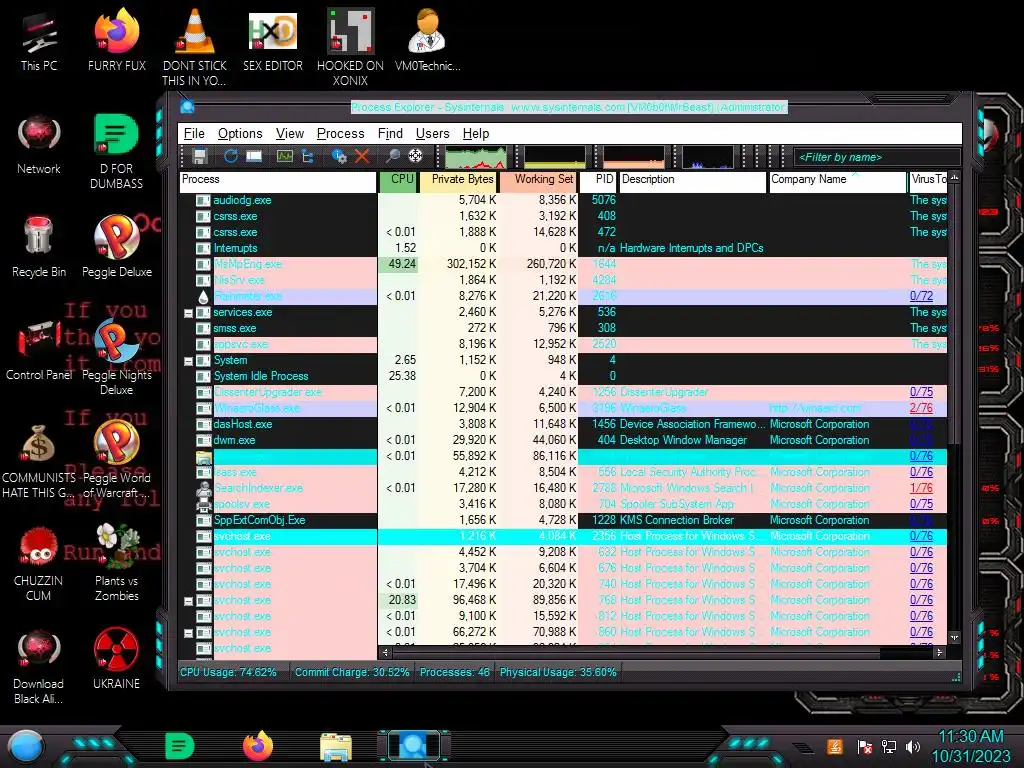1024x768 pixels.
Task: Select the dasHost.exe process row
Action: tap(564, 424)
